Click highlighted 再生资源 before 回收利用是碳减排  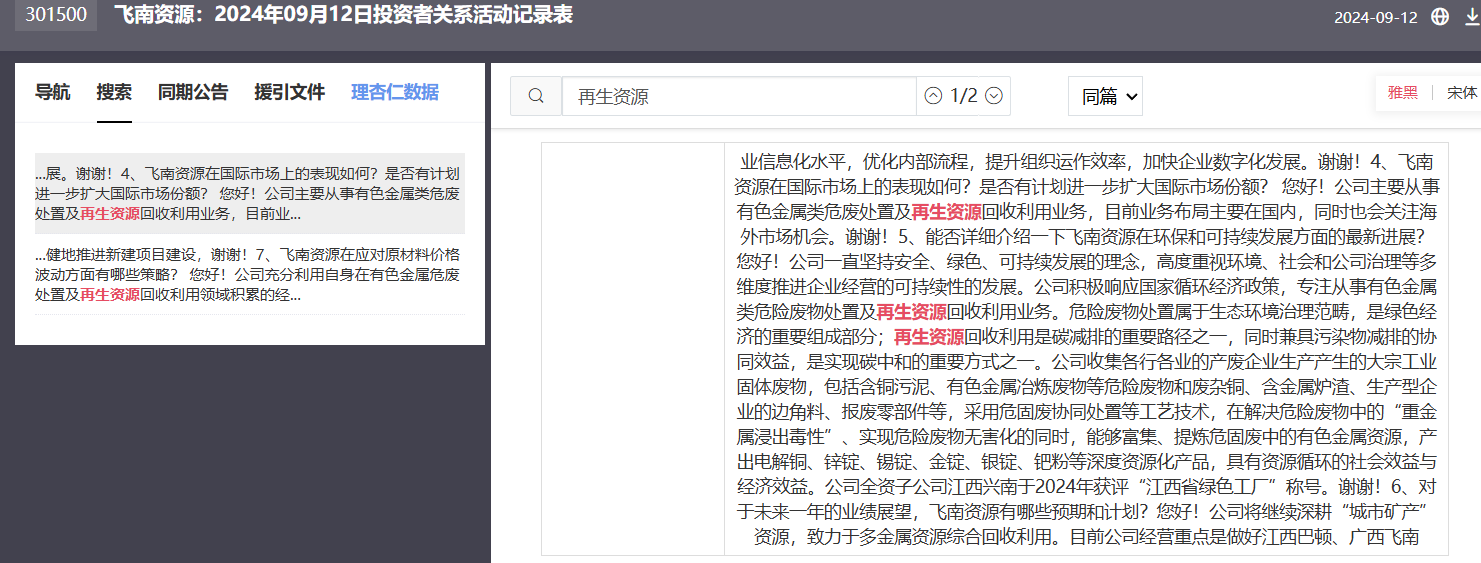pos(929,336)
